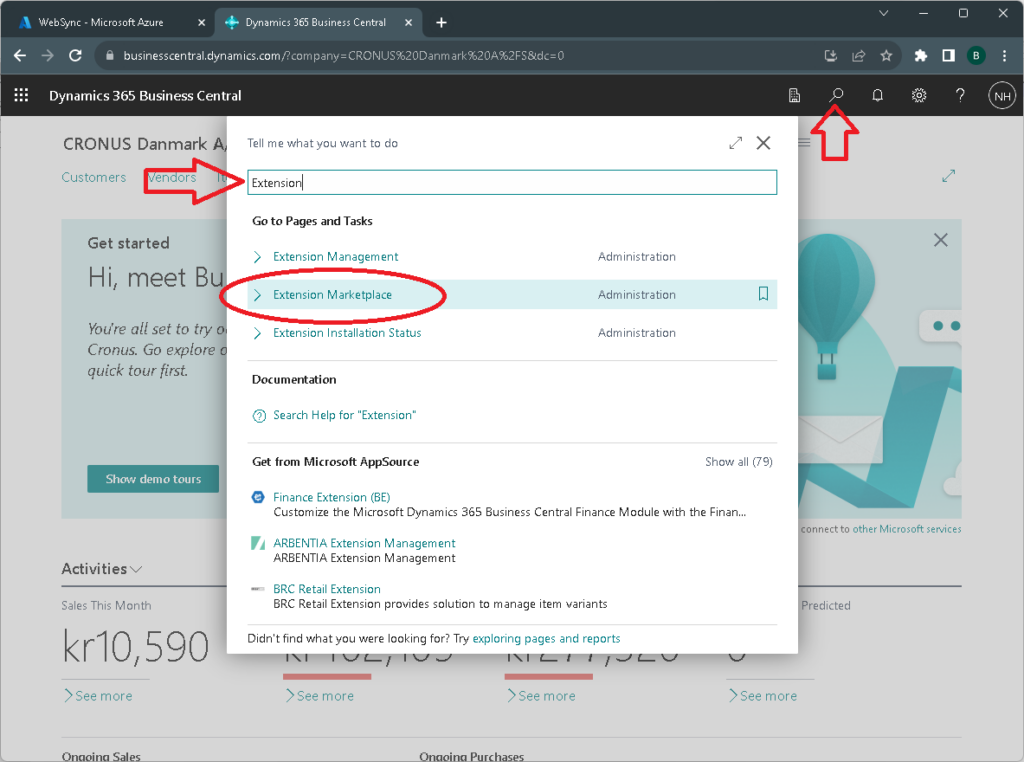Click the help question mark icon
1024x762 pixels.
(x=960, y=96)
